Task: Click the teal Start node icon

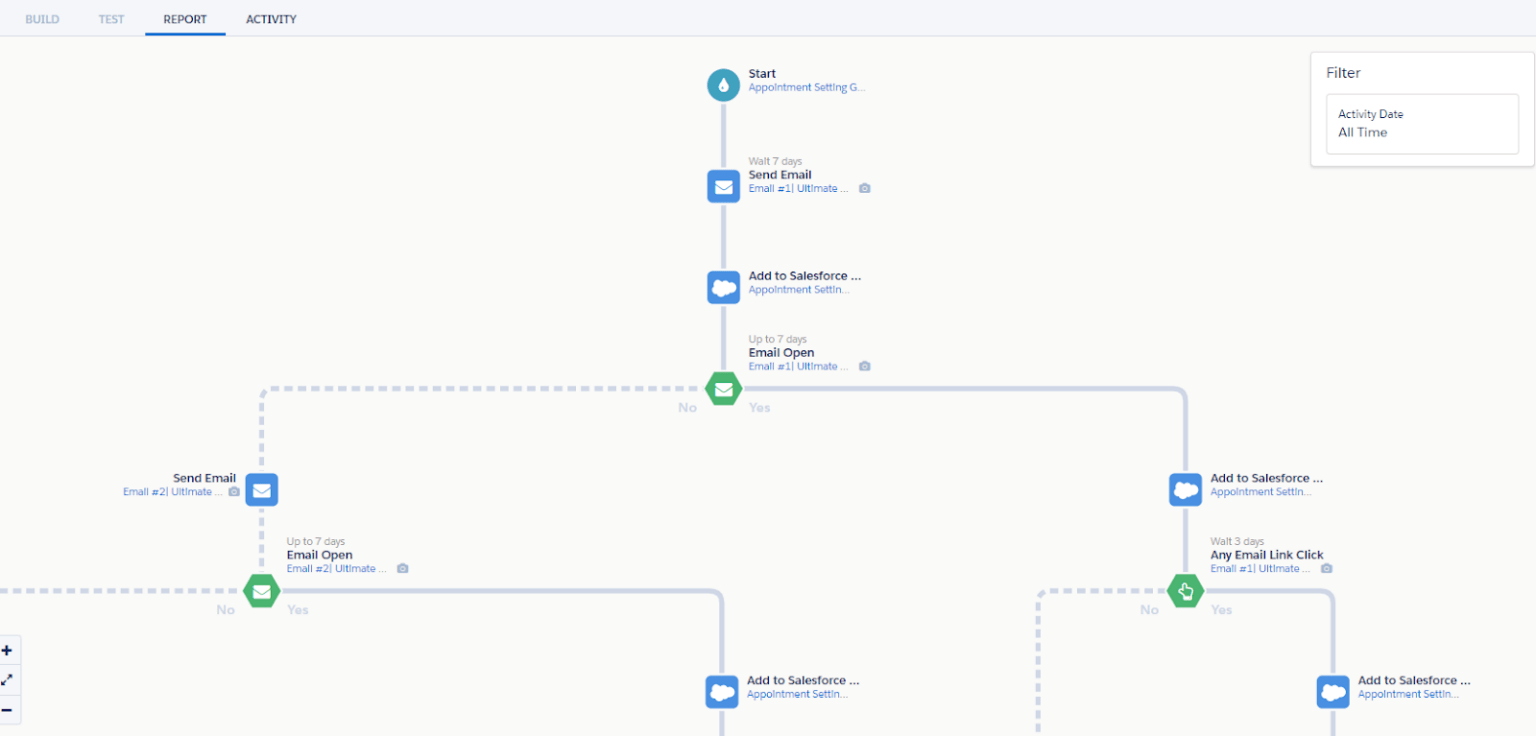Action: (x=723, y=85)
